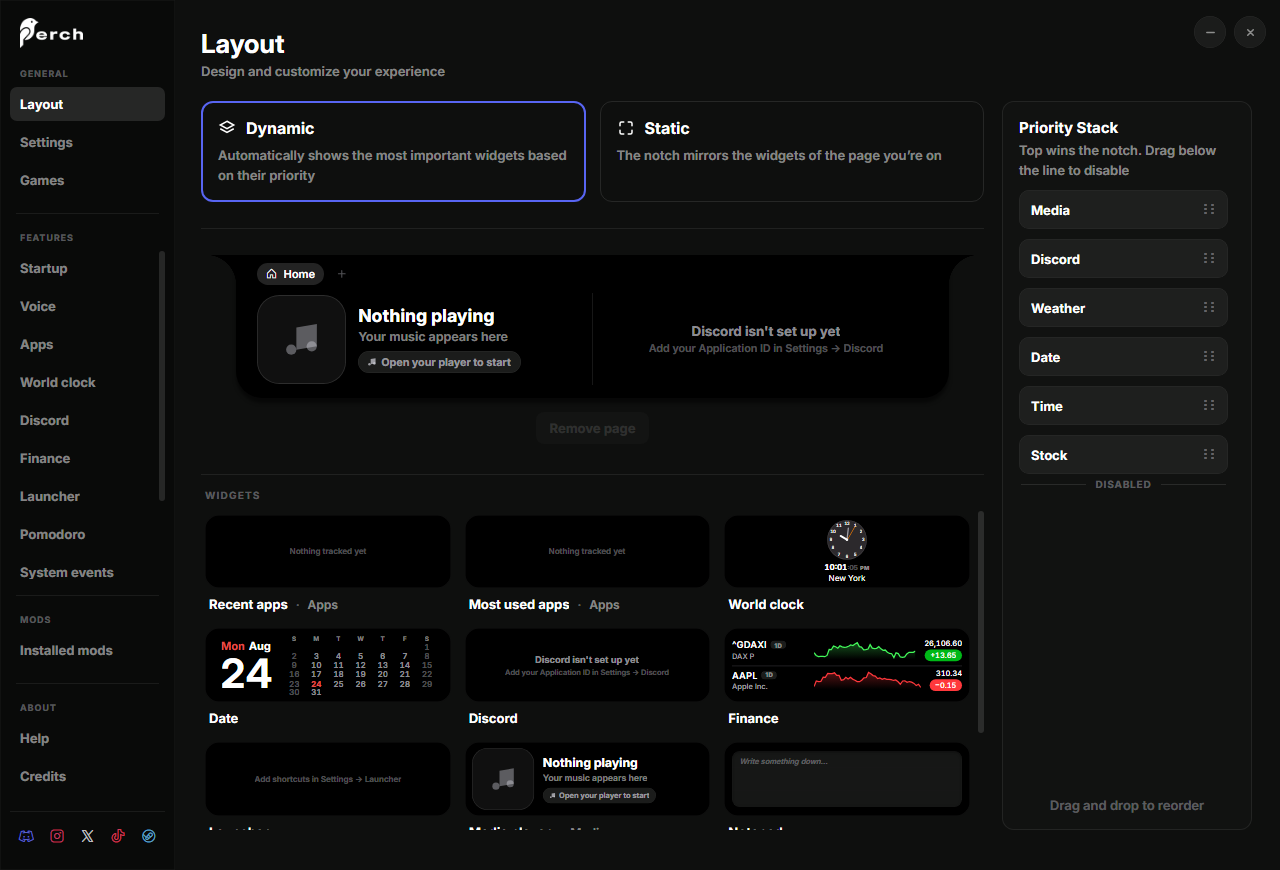Select the Most used apps widget thumbnail
The width and height of the screenshot is (1280, 870).
[587, 551]
